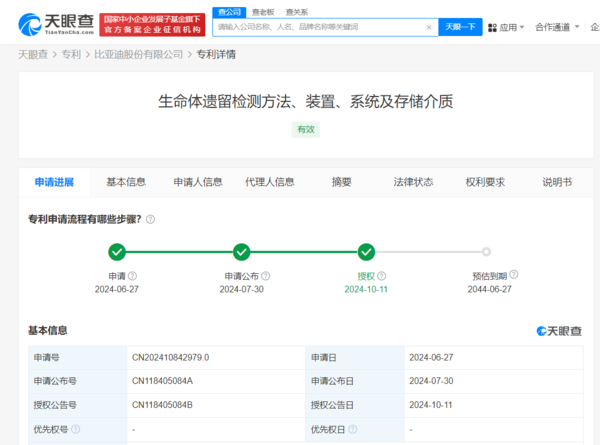Switch to the 申请人信息 tab
Screen dimensions: 600x445
pos(198,182)
